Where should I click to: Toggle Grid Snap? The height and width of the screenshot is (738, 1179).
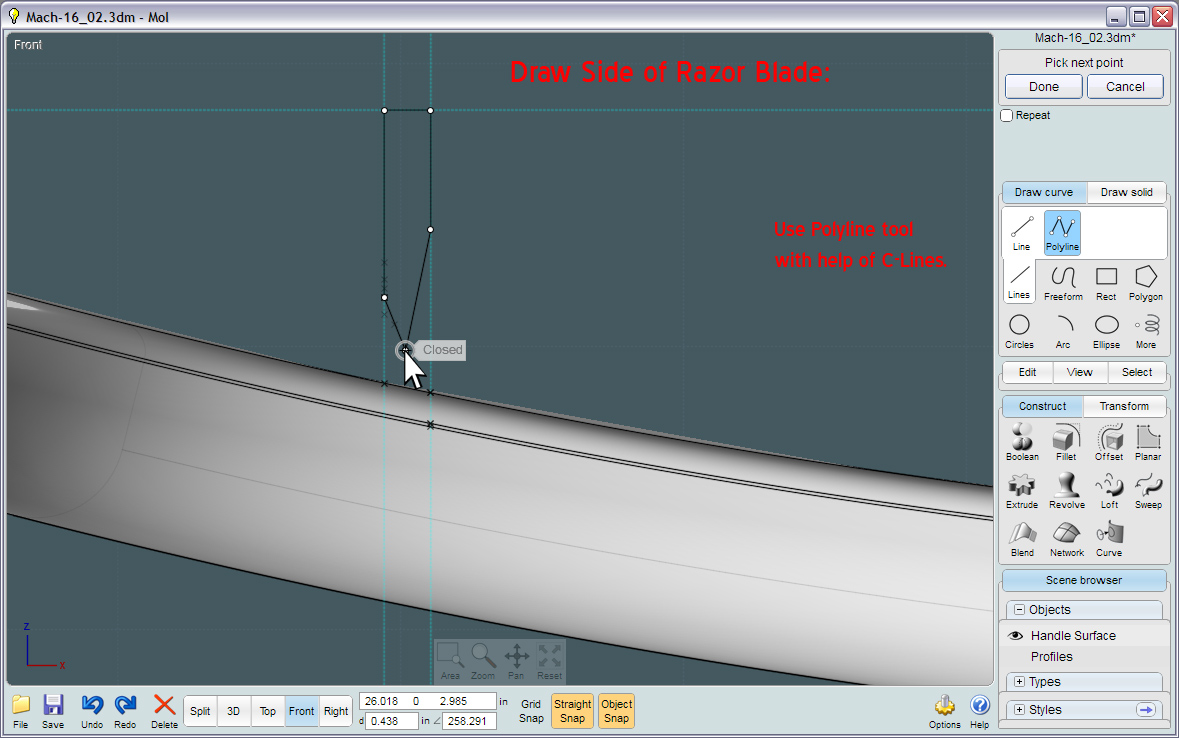[531, 711]
